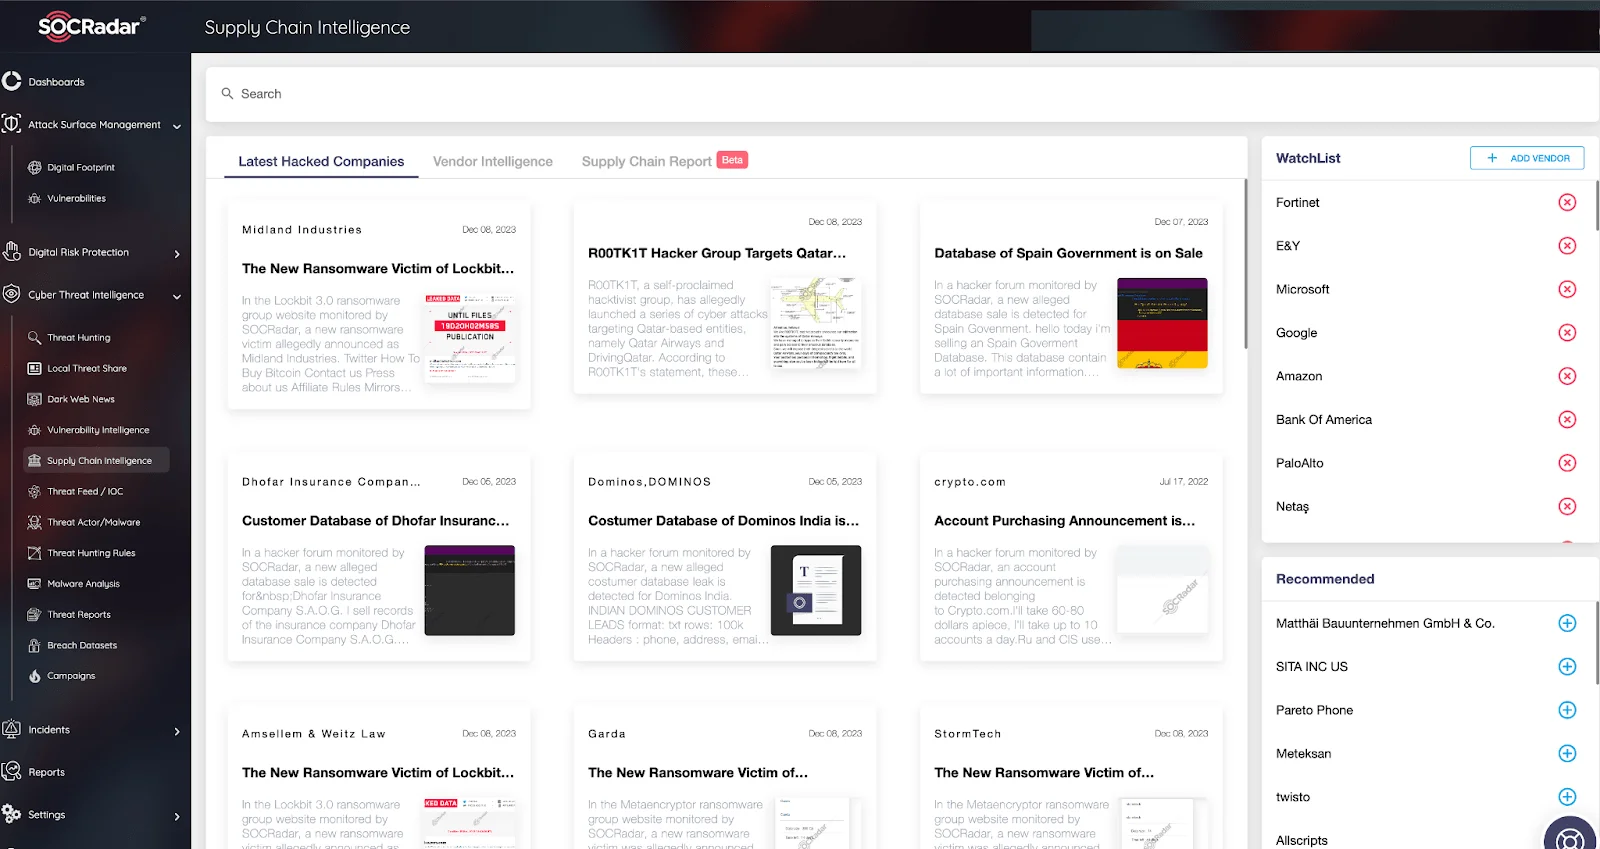Open Customer Database of Dhofar Insurance article
The width and height of the screenshot is (1600, 849).
(375, 521)
